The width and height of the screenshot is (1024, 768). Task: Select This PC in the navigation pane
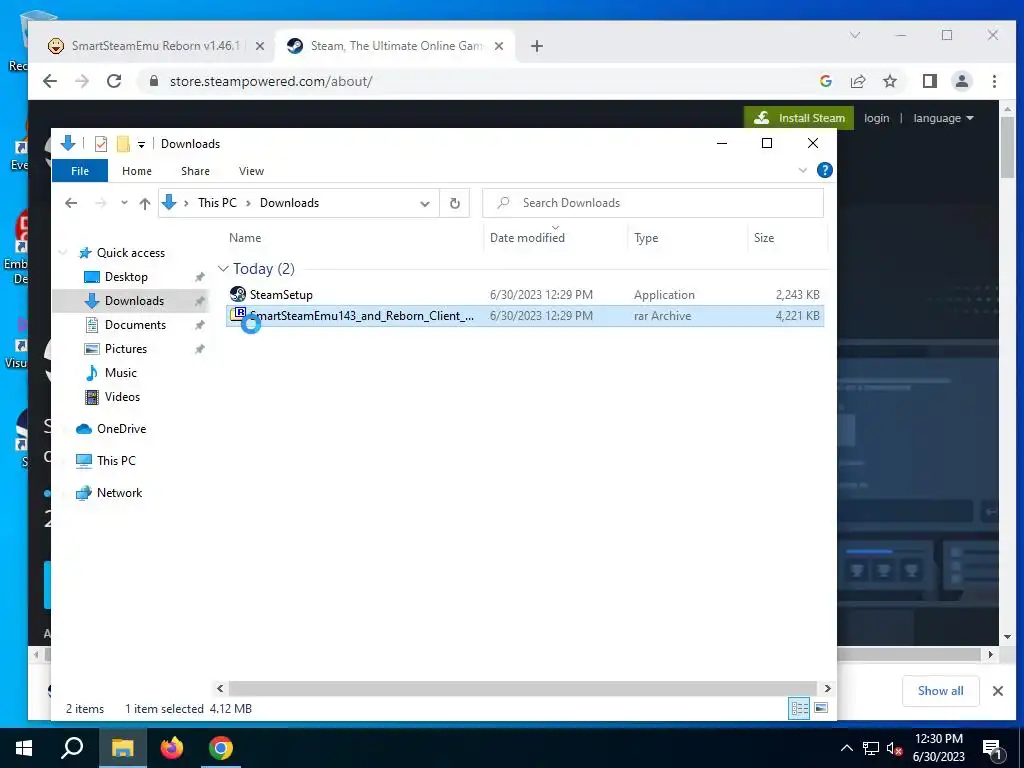coord(116,461)
